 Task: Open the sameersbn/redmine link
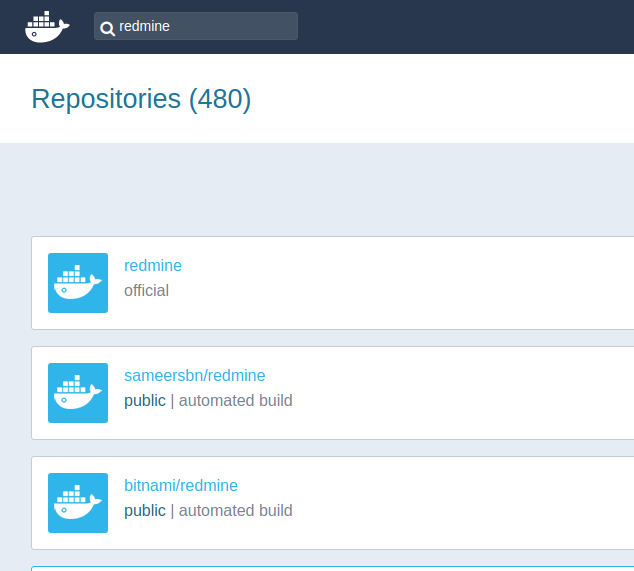194,376
